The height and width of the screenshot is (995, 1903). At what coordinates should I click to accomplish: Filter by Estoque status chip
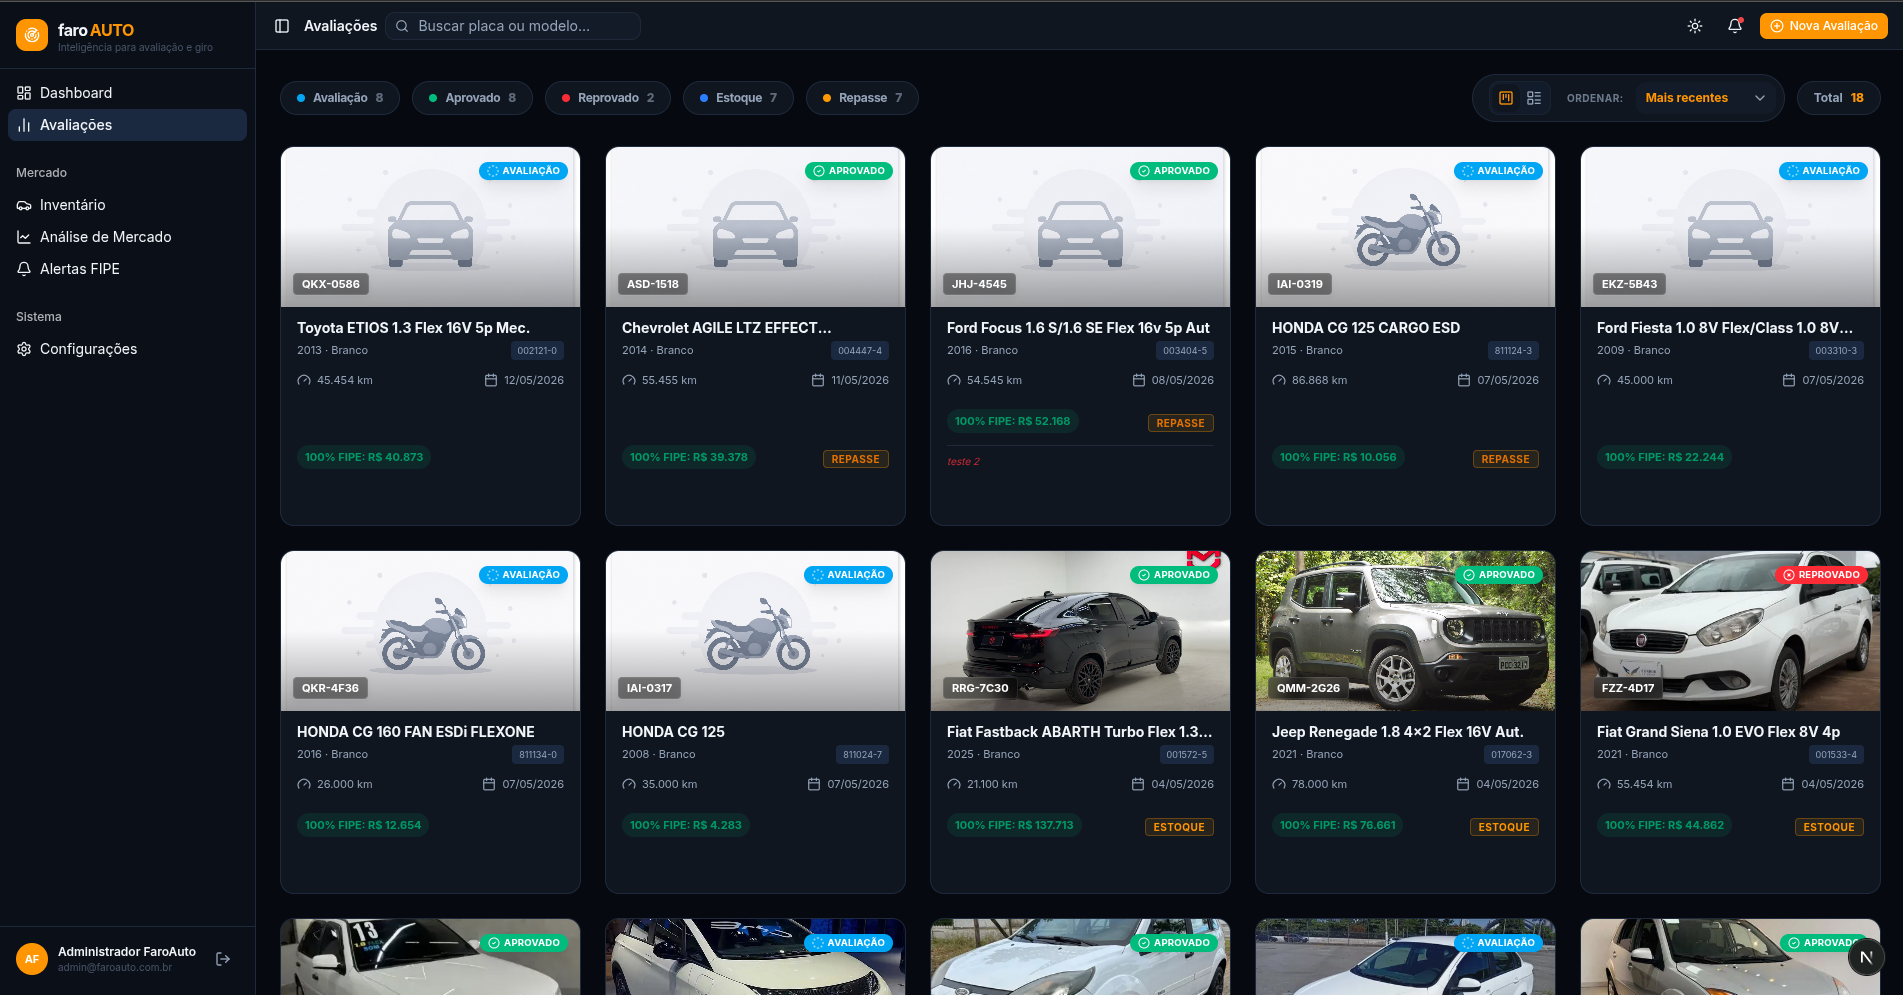[738, 98]
